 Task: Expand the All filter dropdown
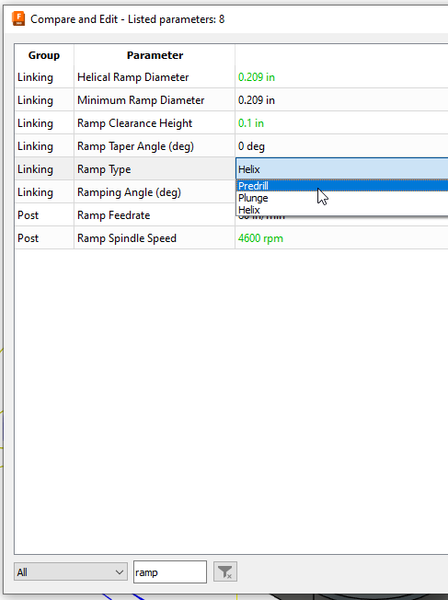point(71,572)
